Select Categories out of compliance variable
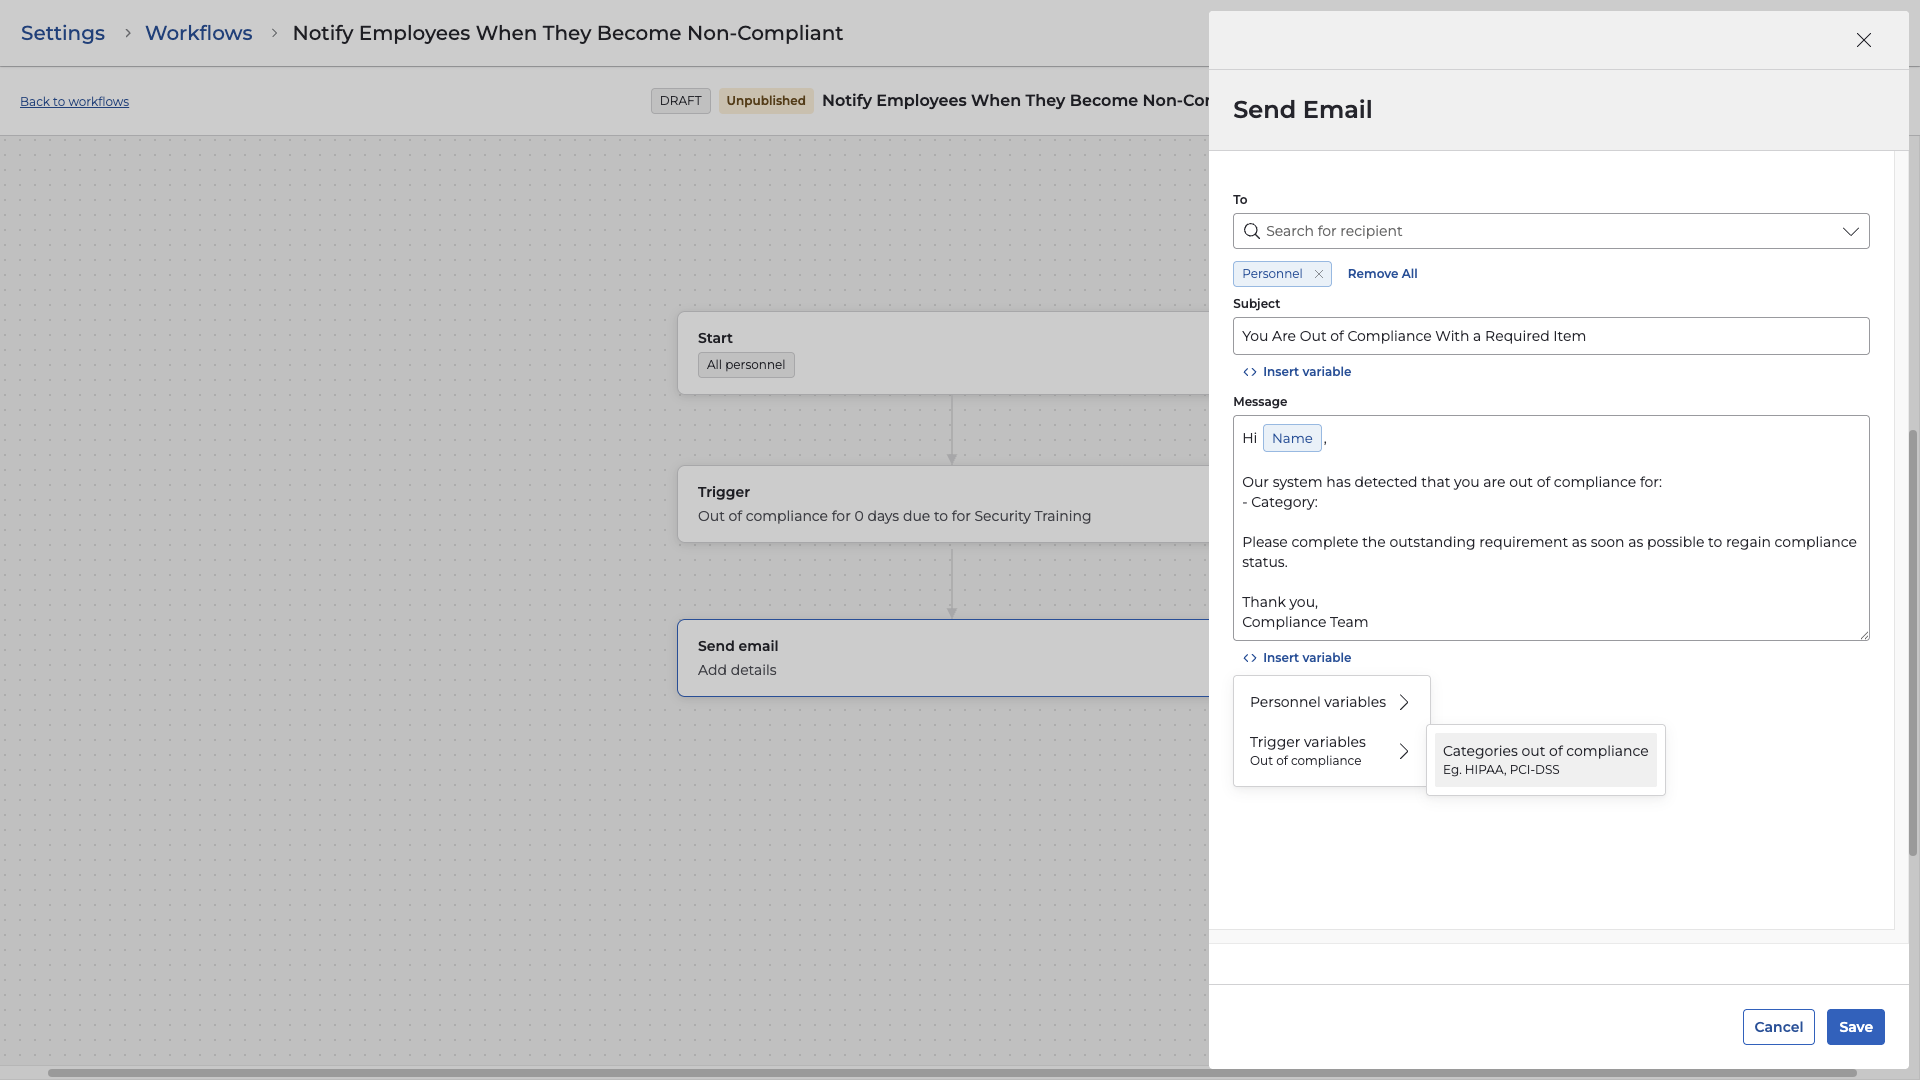The width and height of the screenshot is (1920, 1080). [x=1544, y=759]
